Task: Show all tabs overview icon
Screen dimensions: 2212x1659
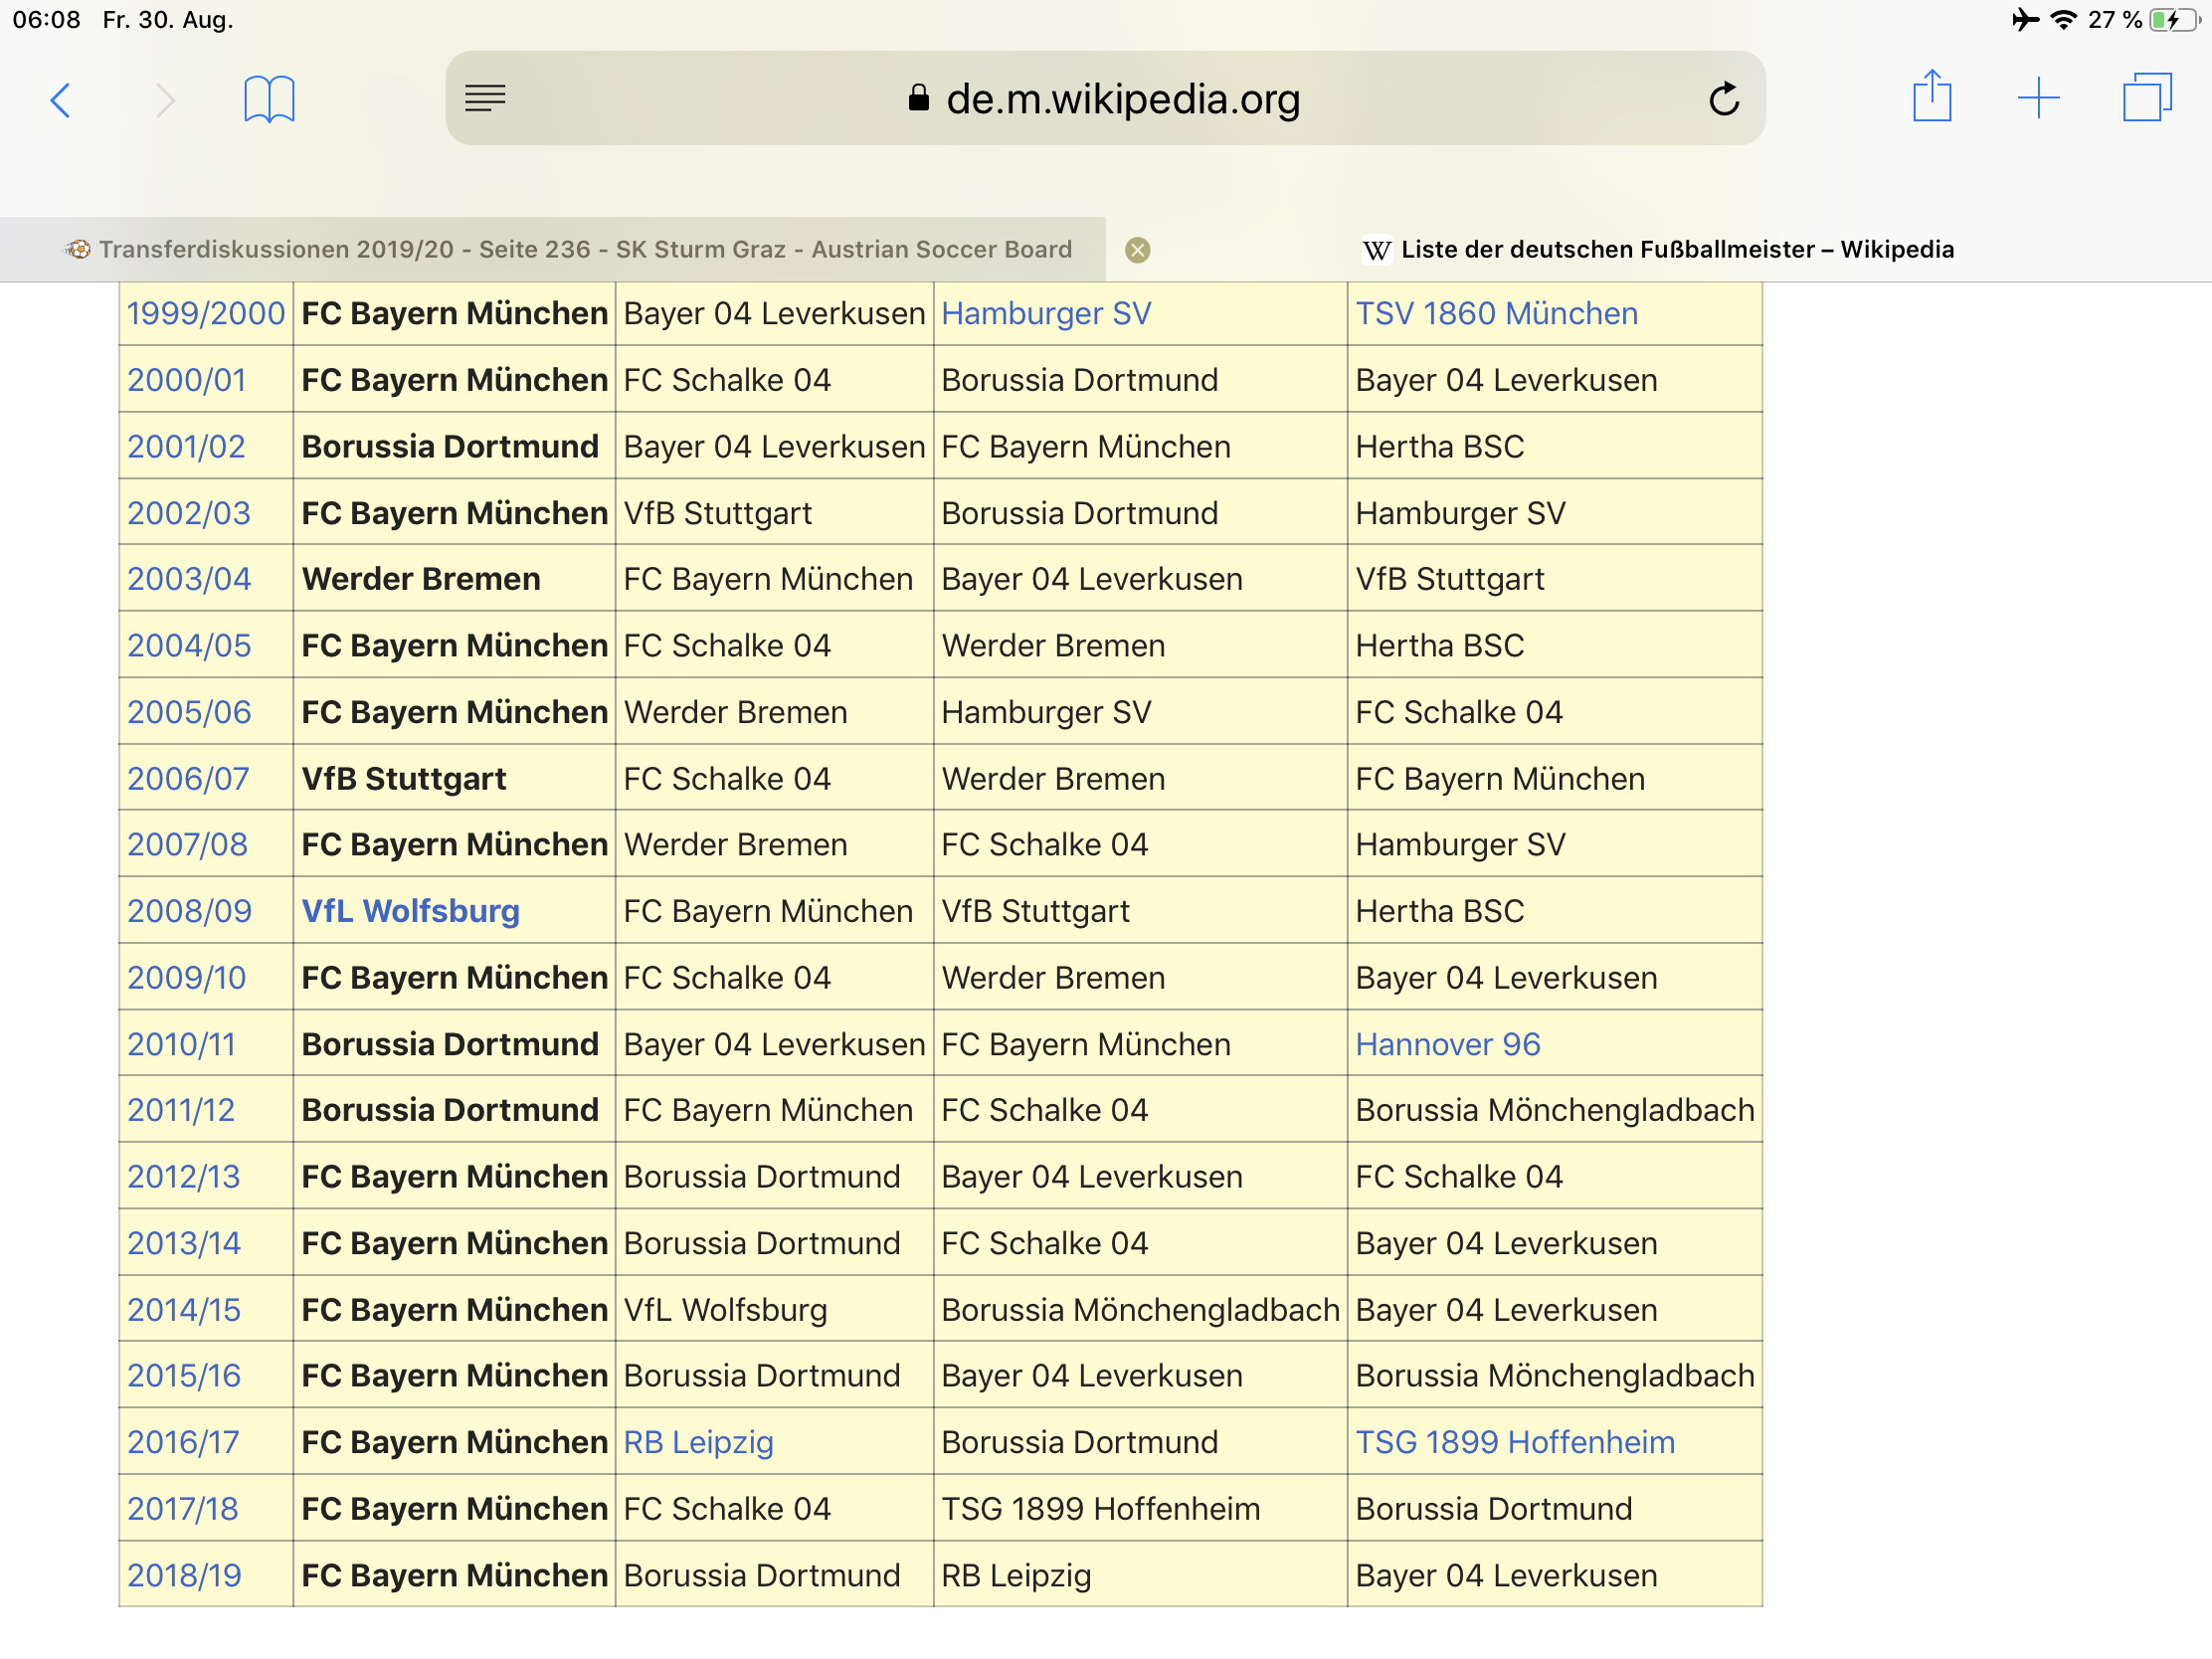Action: tap(2147, 98)
